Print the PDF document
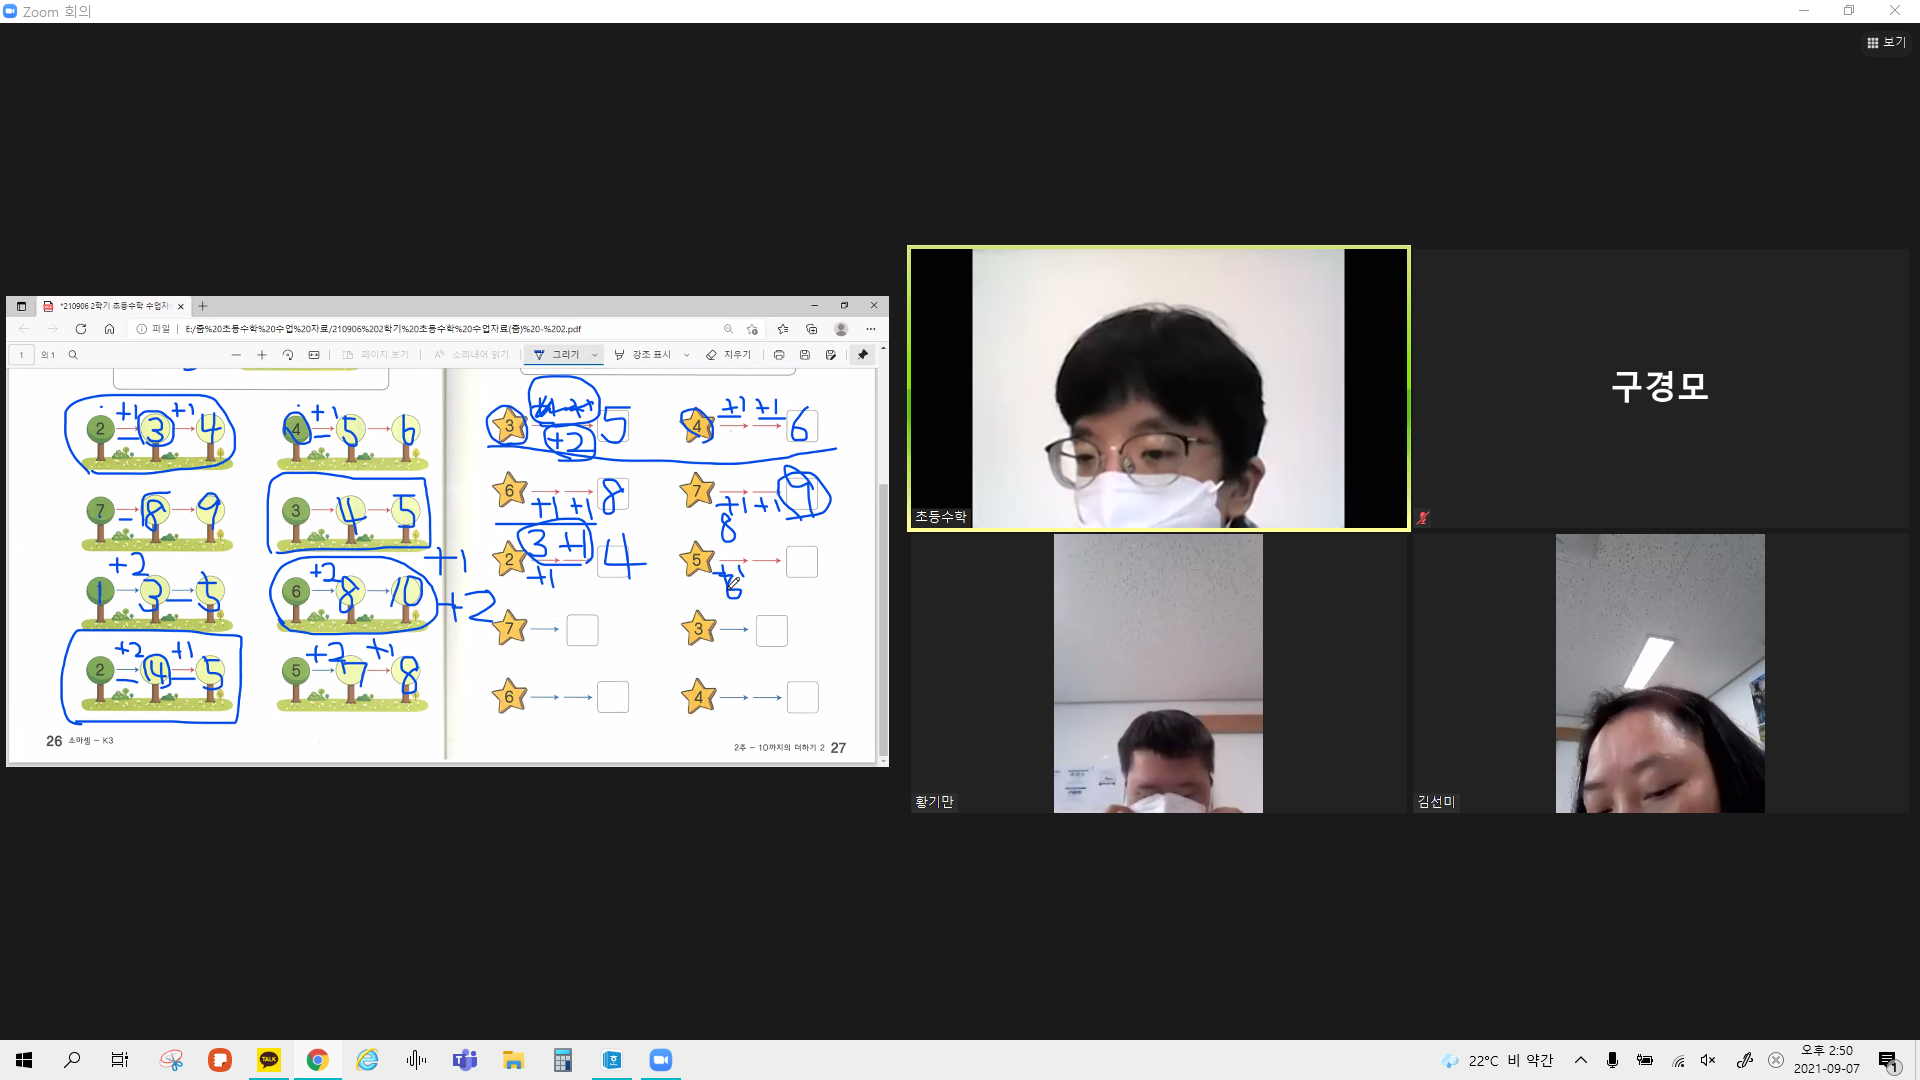Image resolution: width=1920 pixels, height=1080 pixels. pyautogui.click(x=779, y=355)
